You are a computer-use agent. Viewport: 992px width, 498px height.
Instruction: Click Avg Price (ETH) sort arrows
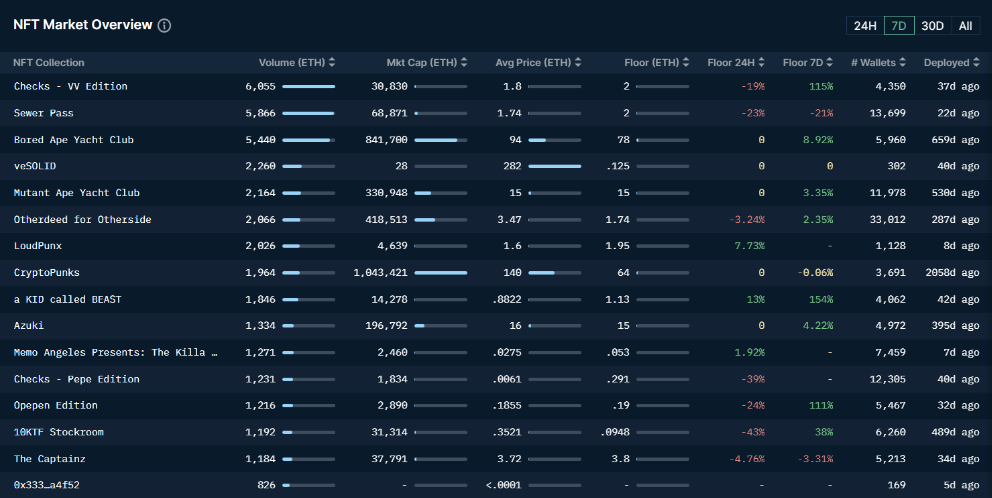click(577, 63)
